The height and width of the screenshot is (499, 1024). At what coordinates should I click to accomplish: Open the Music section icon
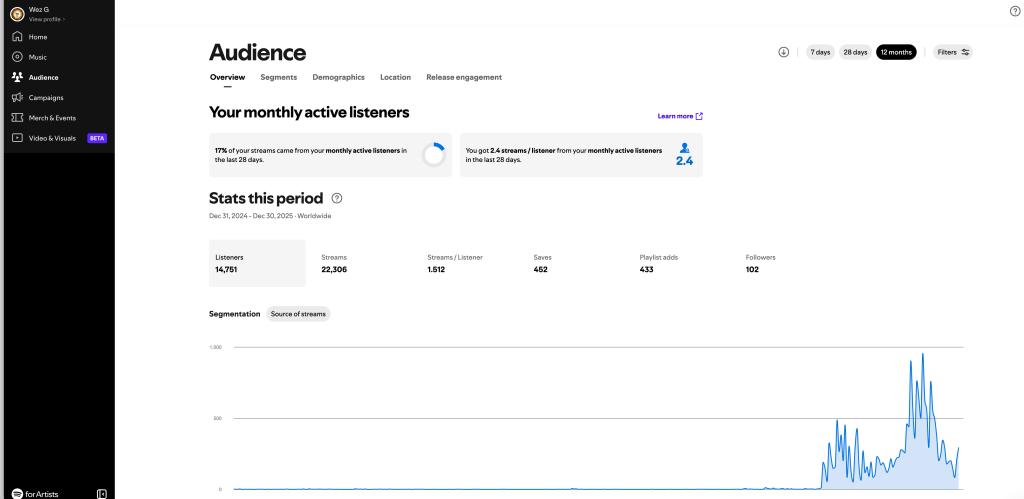18,57
